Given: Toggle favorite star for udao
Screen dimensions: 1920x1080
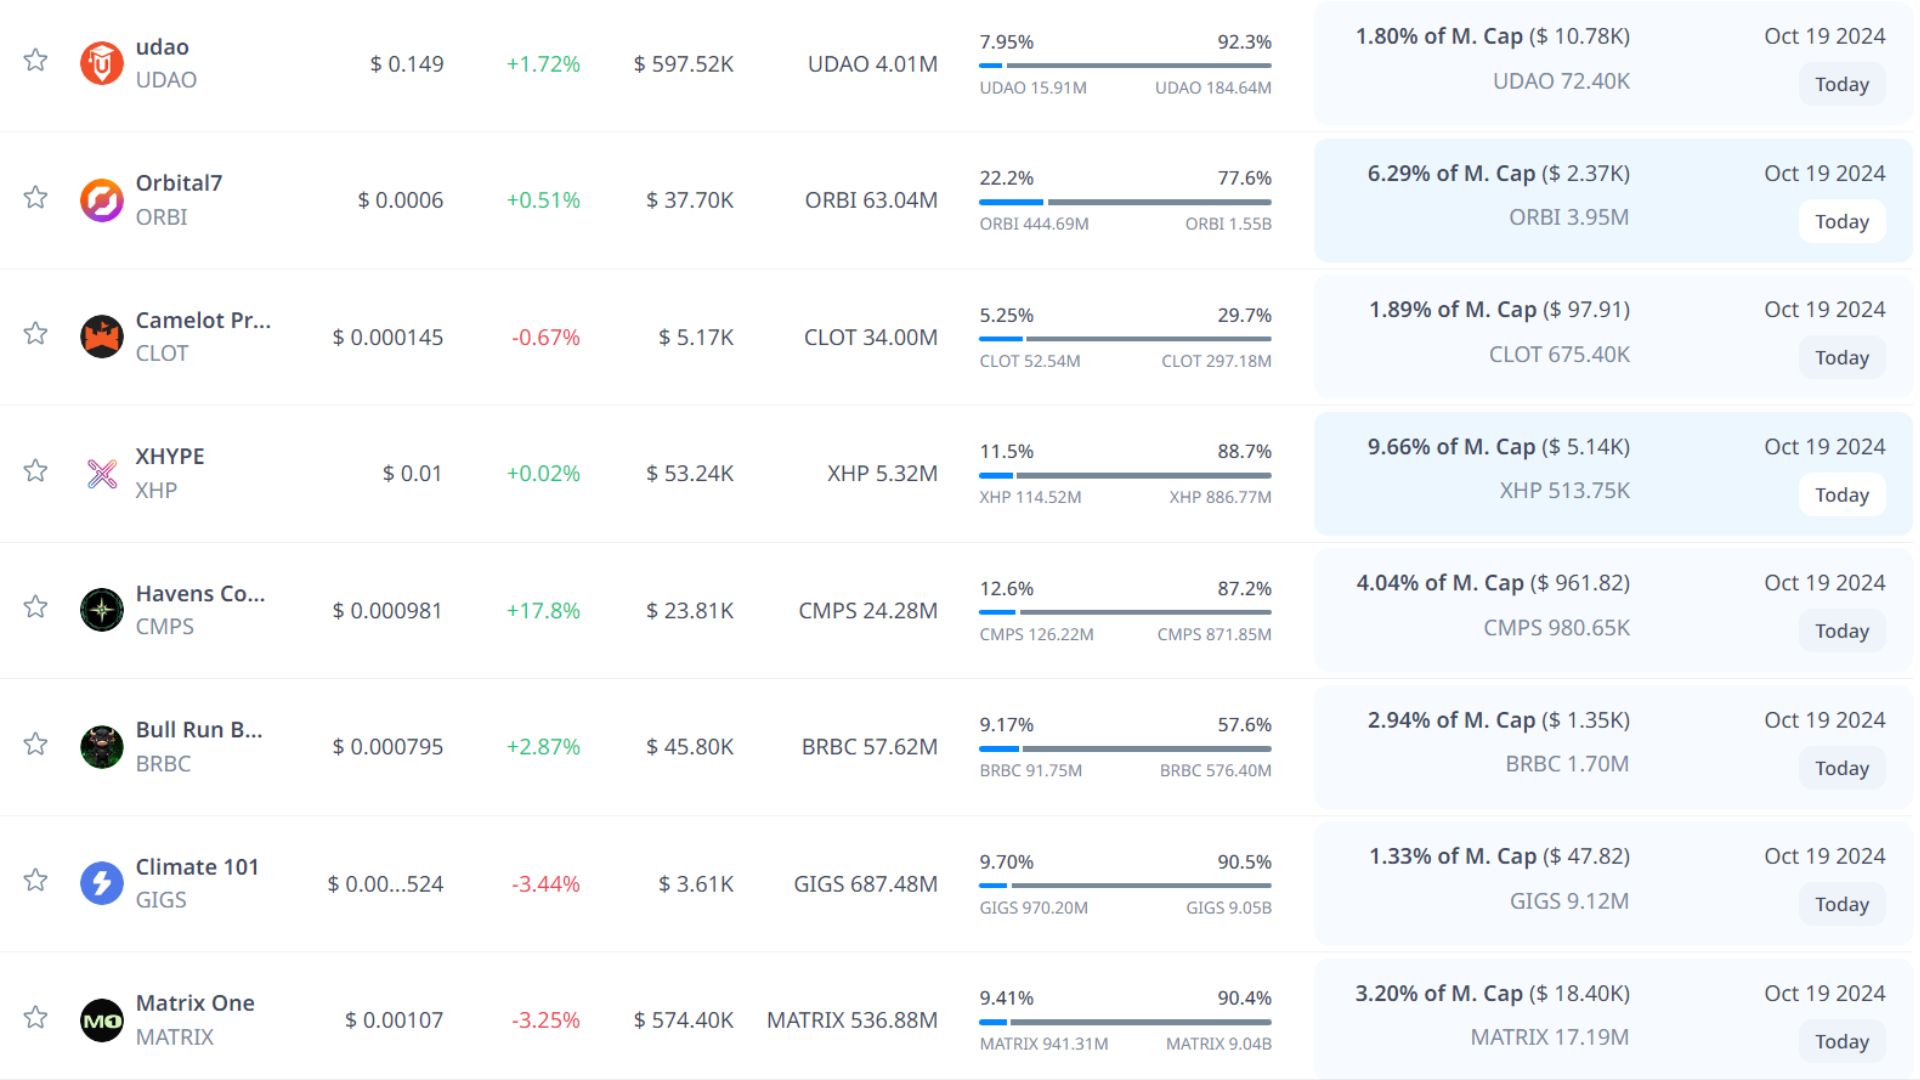Looking at the screenshot, I should coord(36,60).
